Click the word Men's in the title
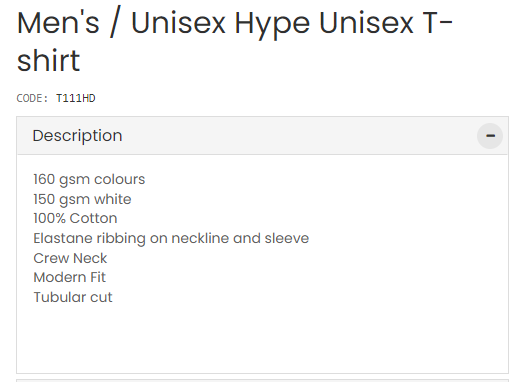523x382 pixels. point(58,23)
